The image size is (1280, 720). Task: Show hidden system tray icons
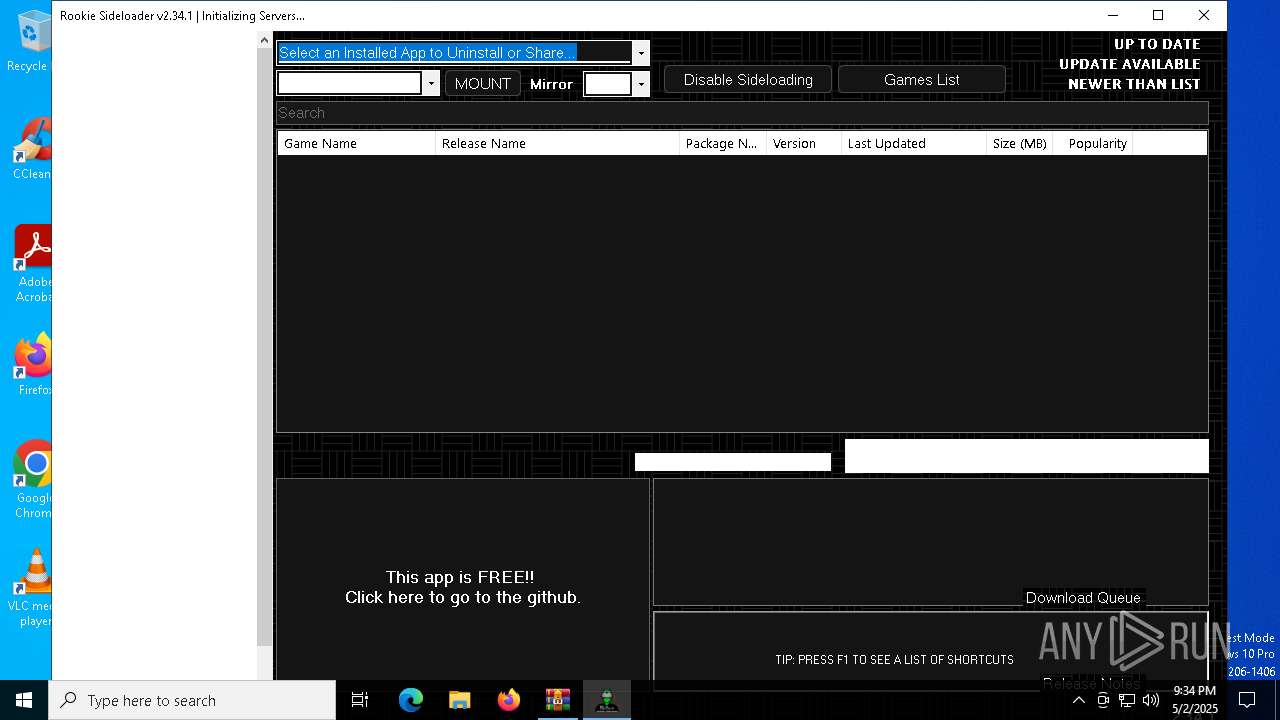point(1078,700)
